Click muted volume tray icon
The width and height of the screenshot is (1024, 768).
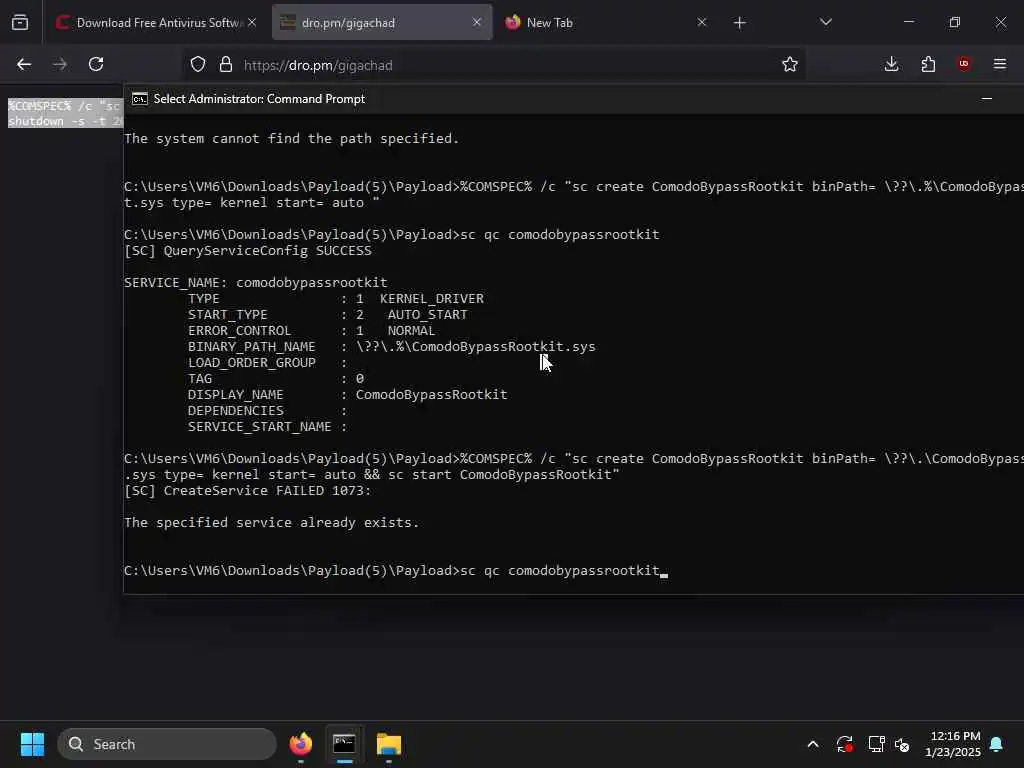pos(903,744)
